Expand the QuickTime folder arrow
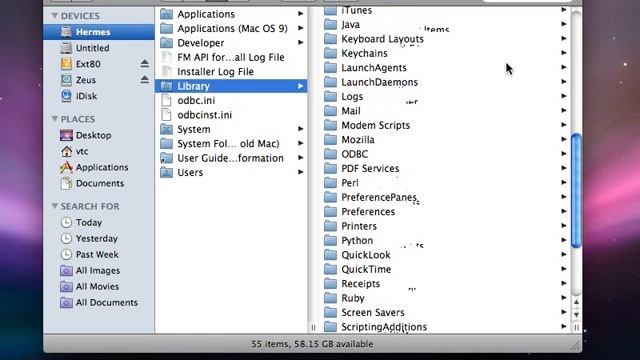 (x=564, y=269)
